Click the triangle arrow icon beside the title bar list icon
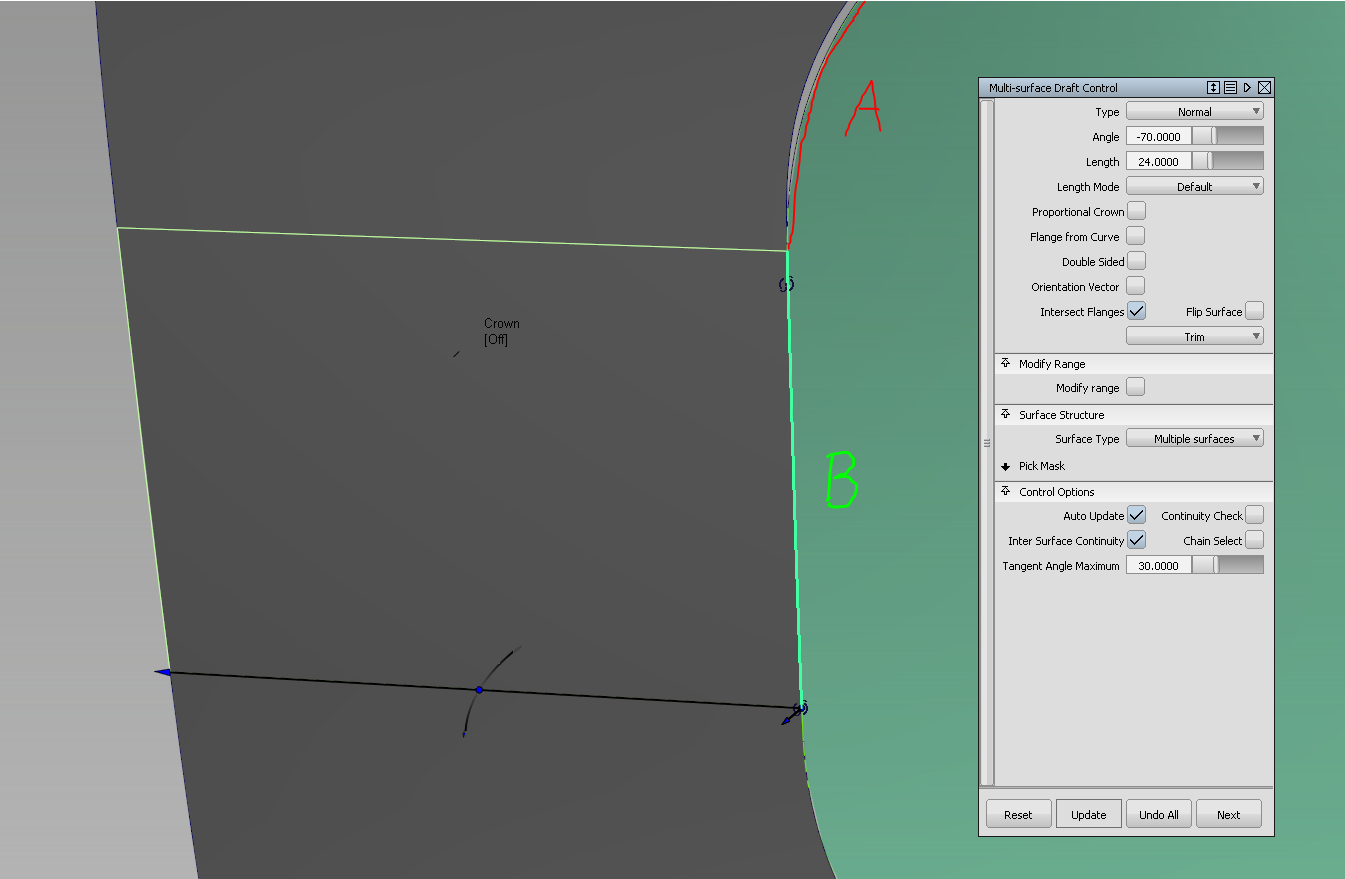This screenshot has width=1345, height=879. tap(1247, 87)
